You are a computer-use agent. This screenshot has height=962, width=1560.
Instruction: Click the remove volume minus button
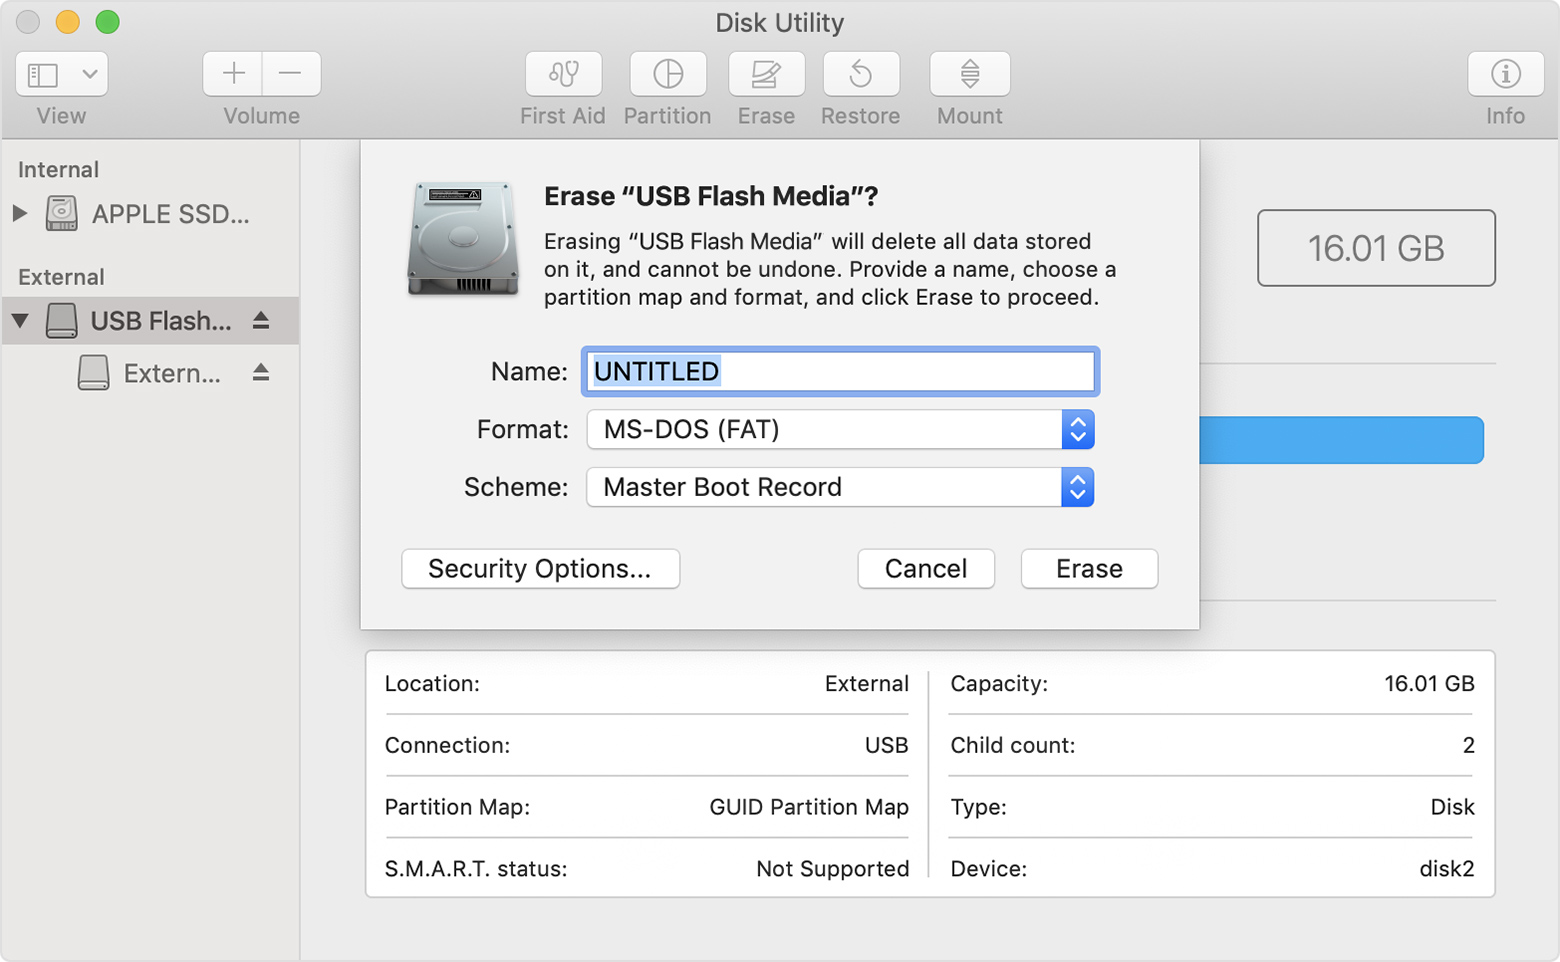pyautogui.click(x=290, y=74)
